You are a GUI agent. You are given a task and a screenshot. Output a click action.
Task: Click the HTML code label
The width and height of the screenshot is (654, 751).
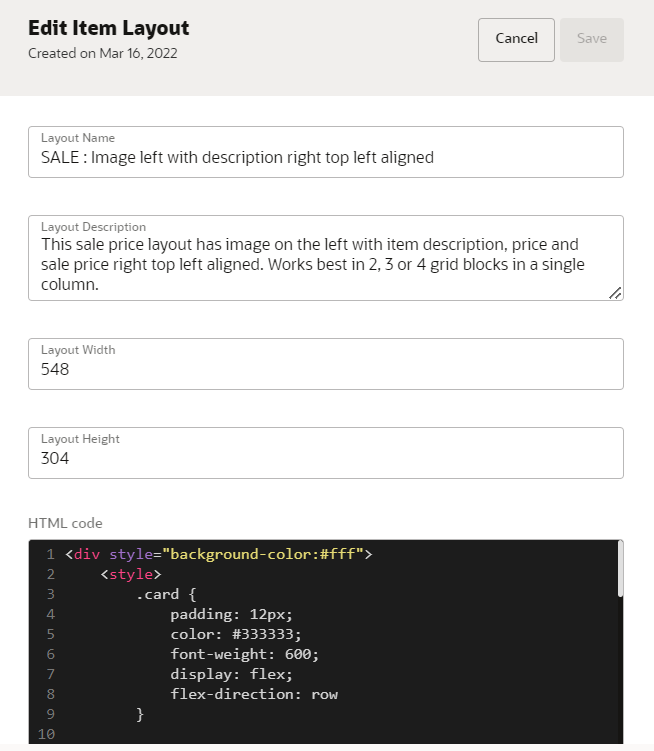pyautogui.click(x=65, y=523)
